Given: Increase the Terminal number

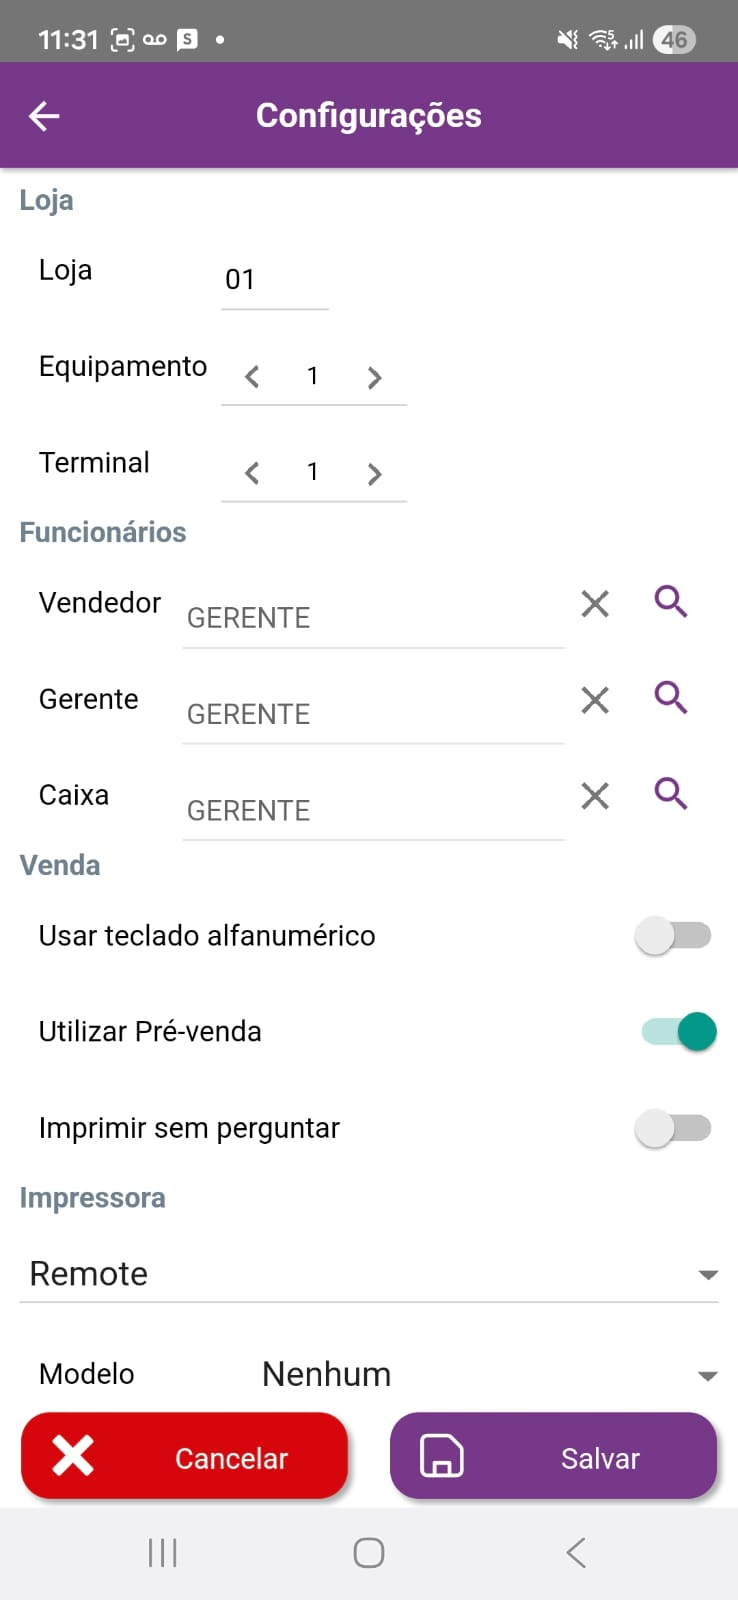Looking at the screenshot, I should click(375, 473).
